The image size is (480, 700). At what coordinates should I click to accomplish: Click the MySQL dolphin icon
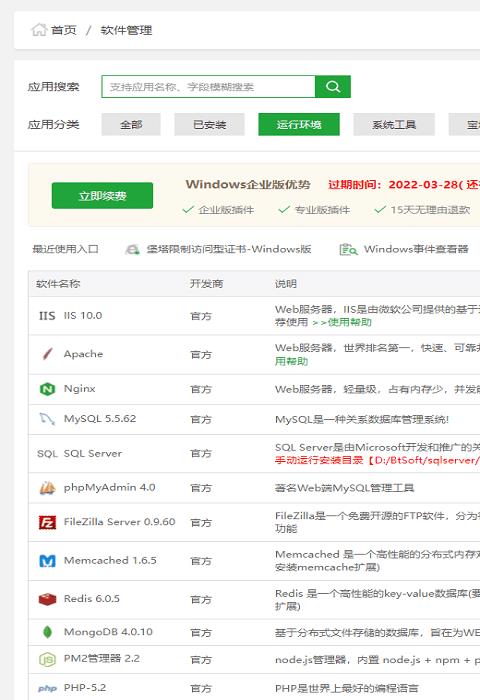click(47, 419)
